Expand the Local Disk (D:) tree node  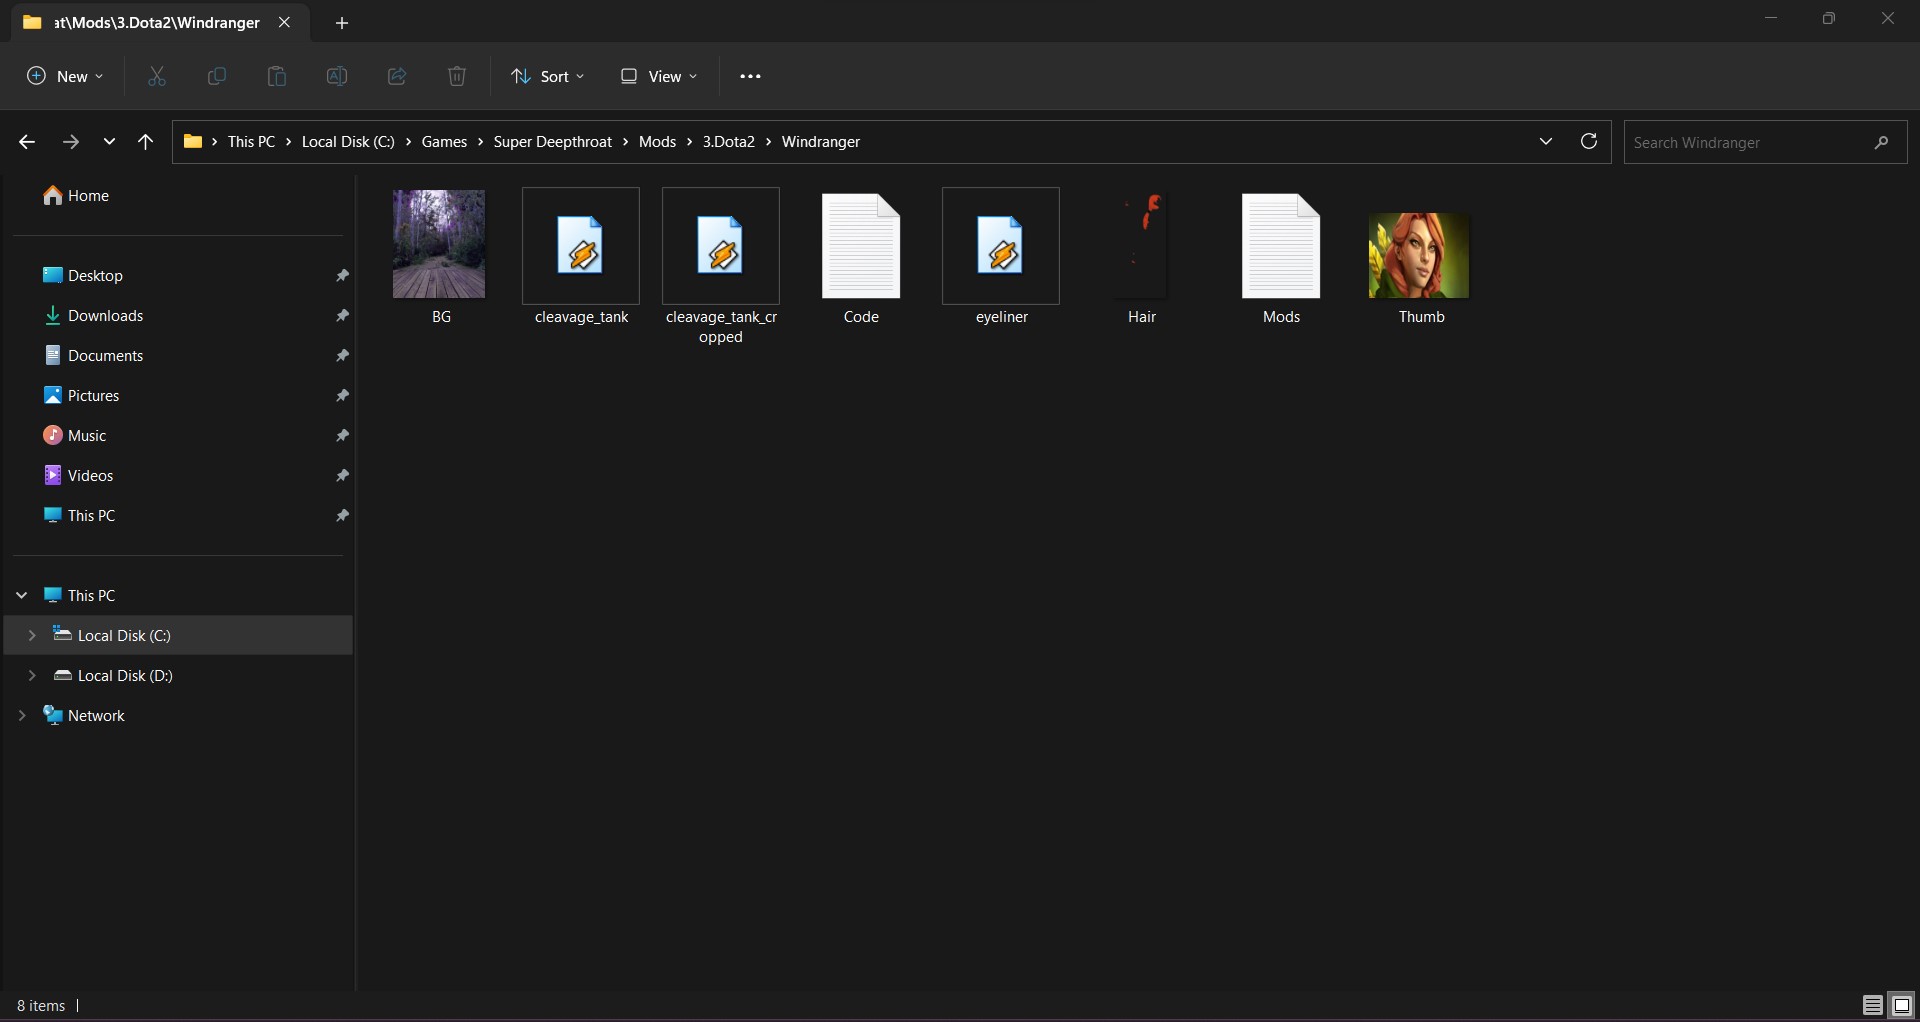[x=32, y=676]
